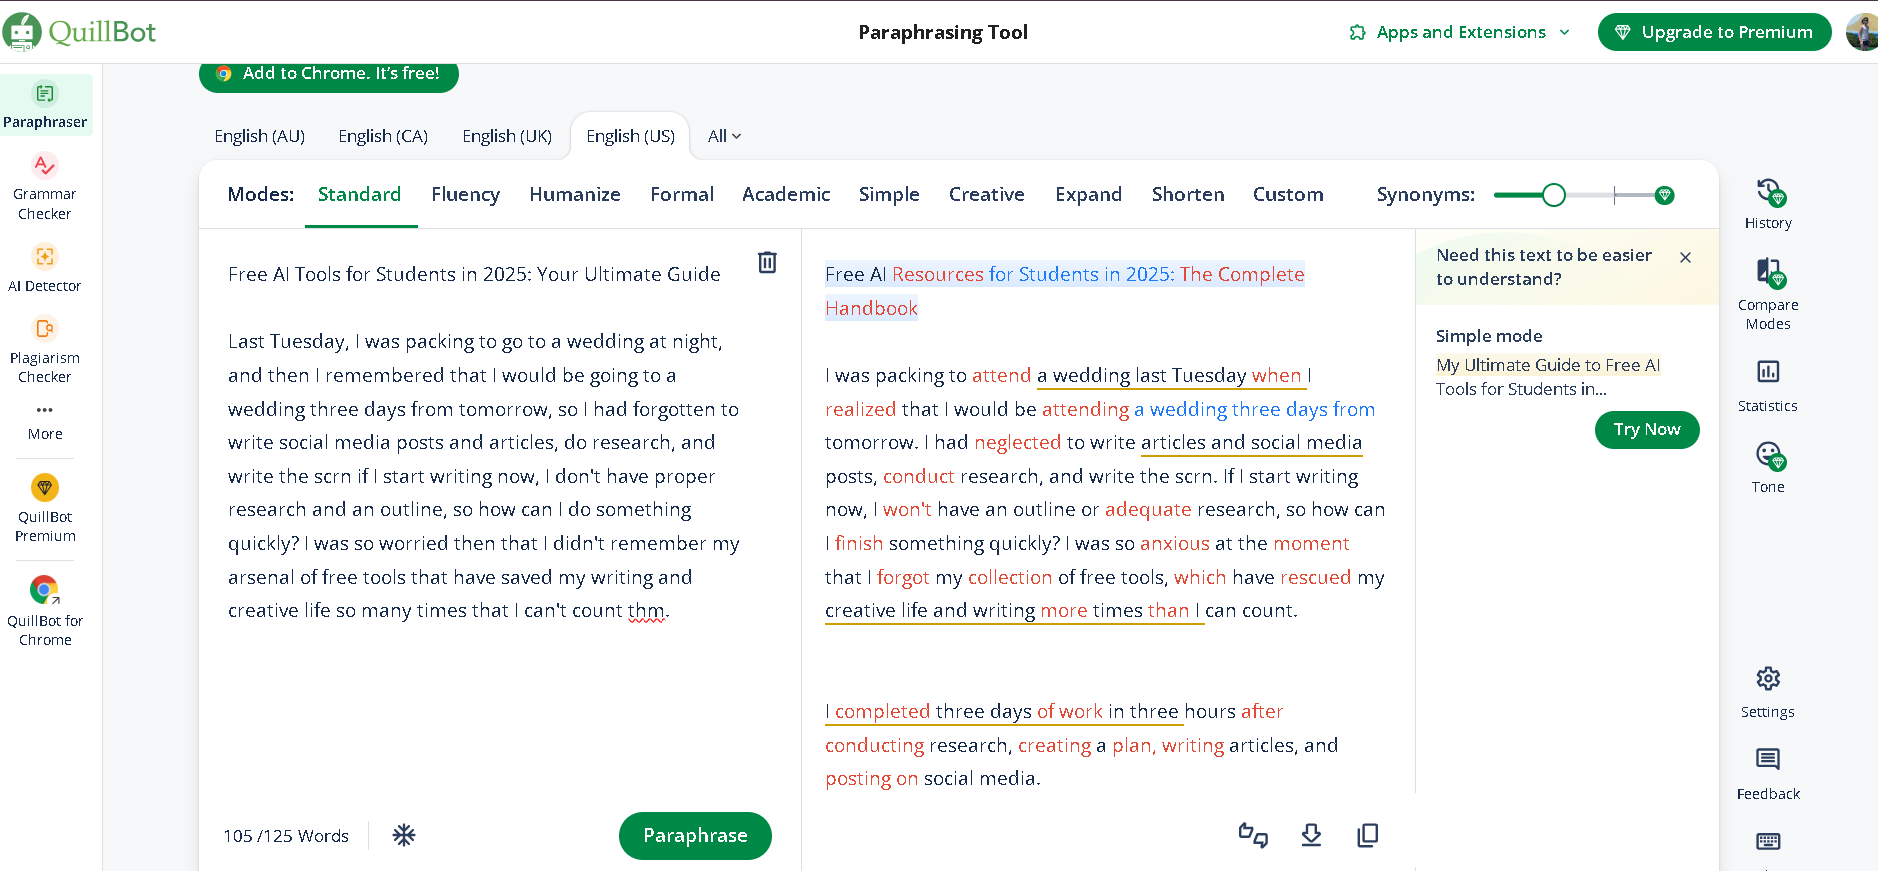Click the rephrase feedback arrows icon
This screenshot has height=871, width=1878.
click(1253, 835)
